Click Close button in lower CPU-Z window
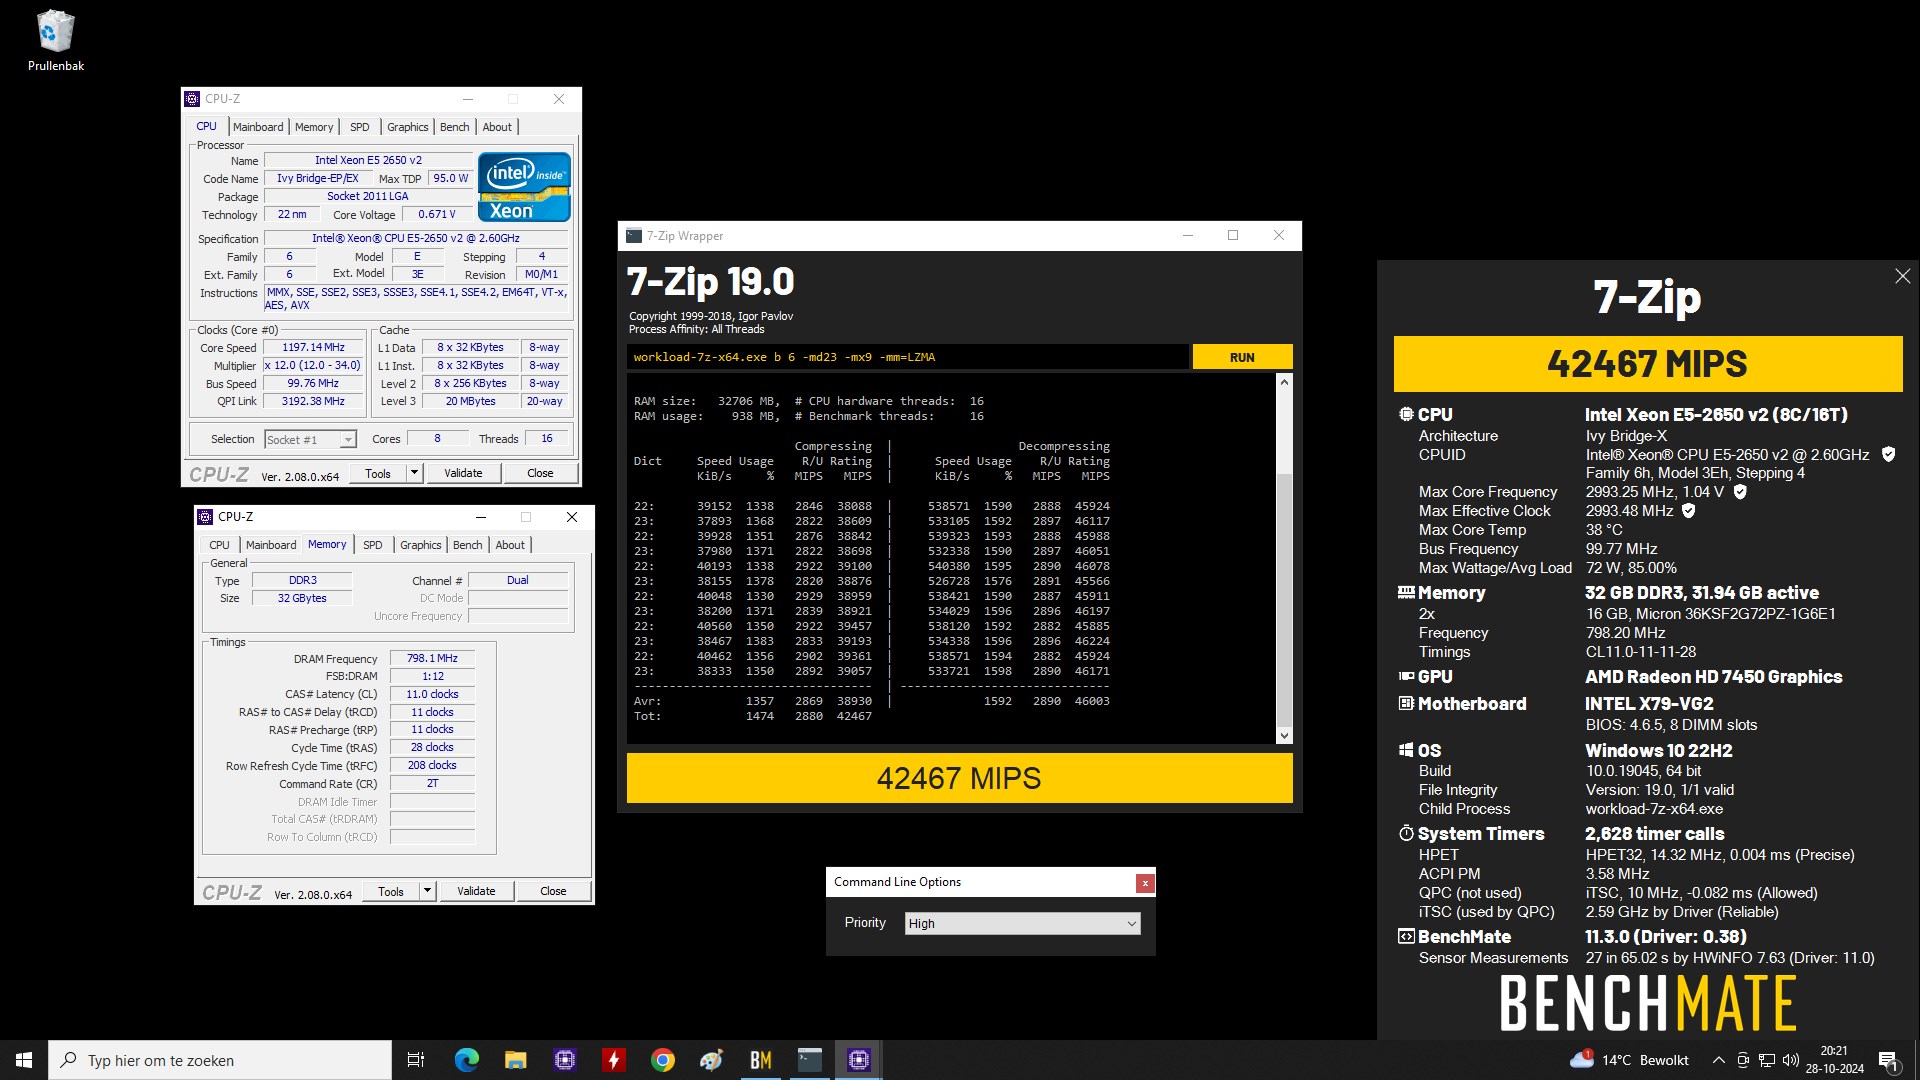This screenshot has height=1080, width=1920. tap(553, 891)
